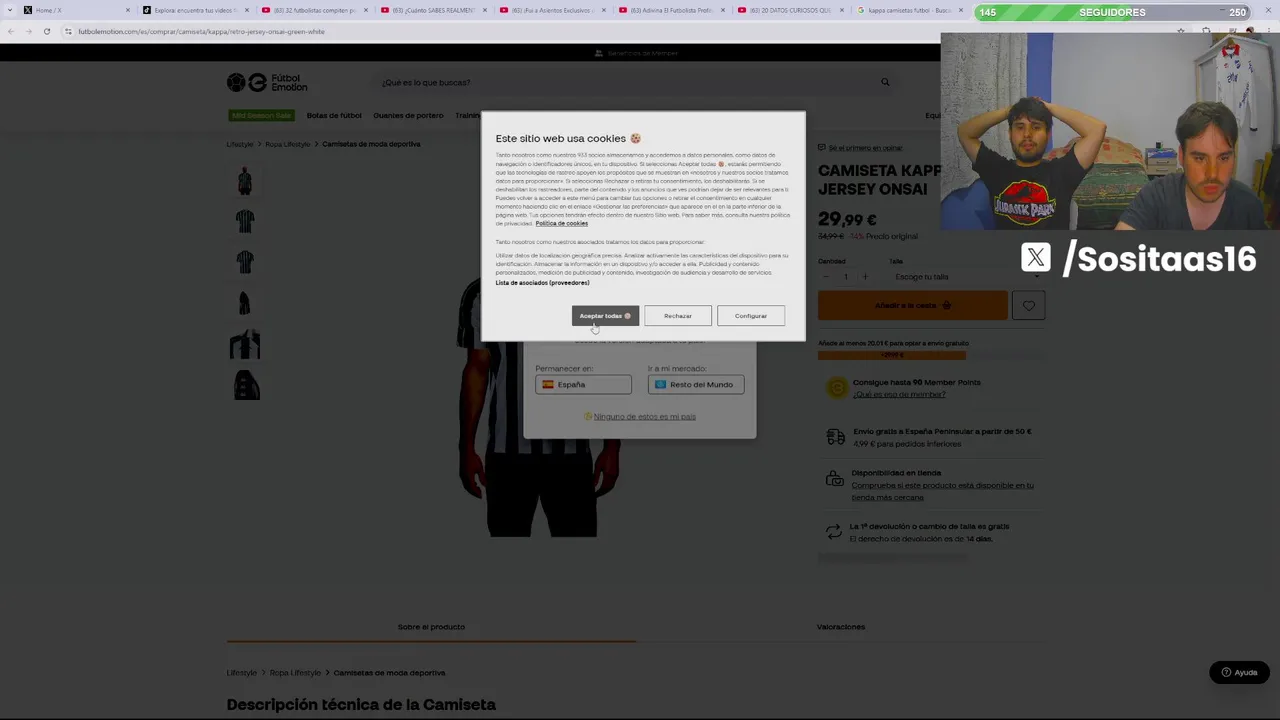Open the Guantes de portero menu

pyautogui.click(x=408, y=115)
